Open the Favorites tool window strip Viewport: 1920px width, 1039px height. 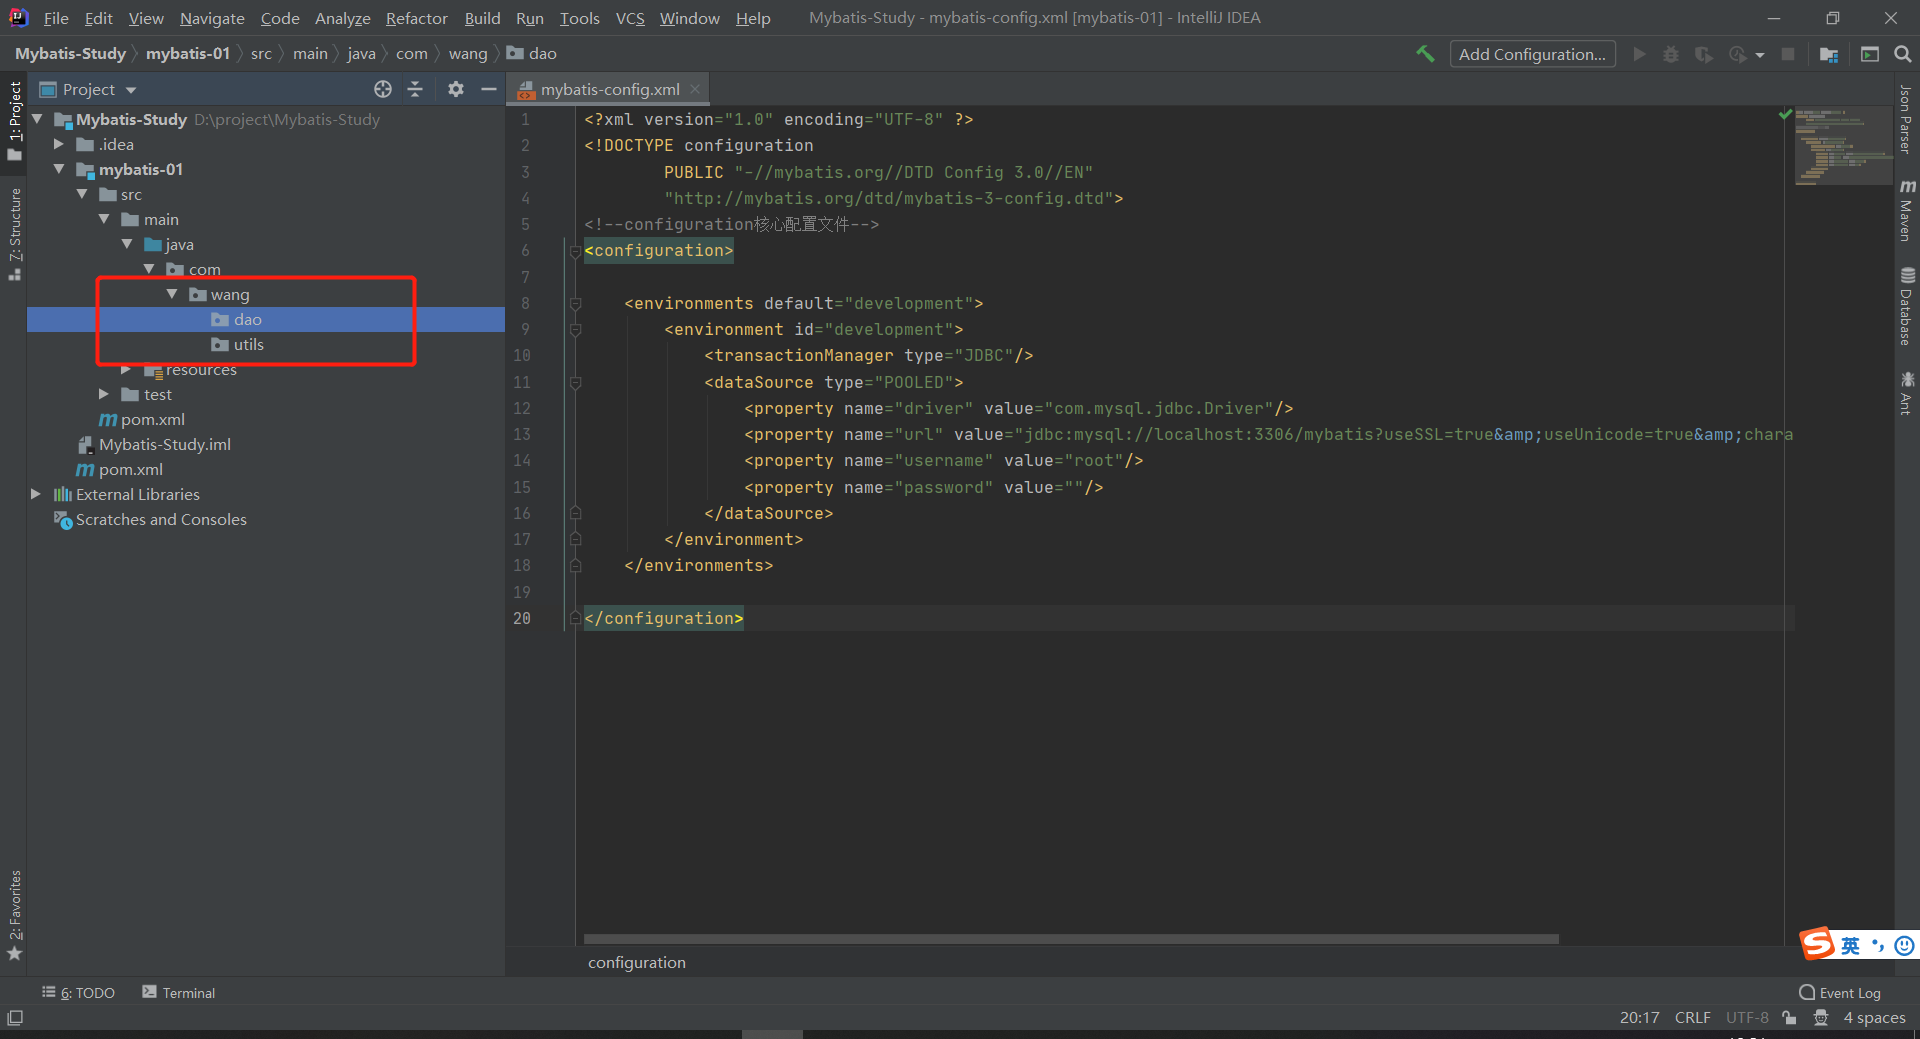coord(14,915)
